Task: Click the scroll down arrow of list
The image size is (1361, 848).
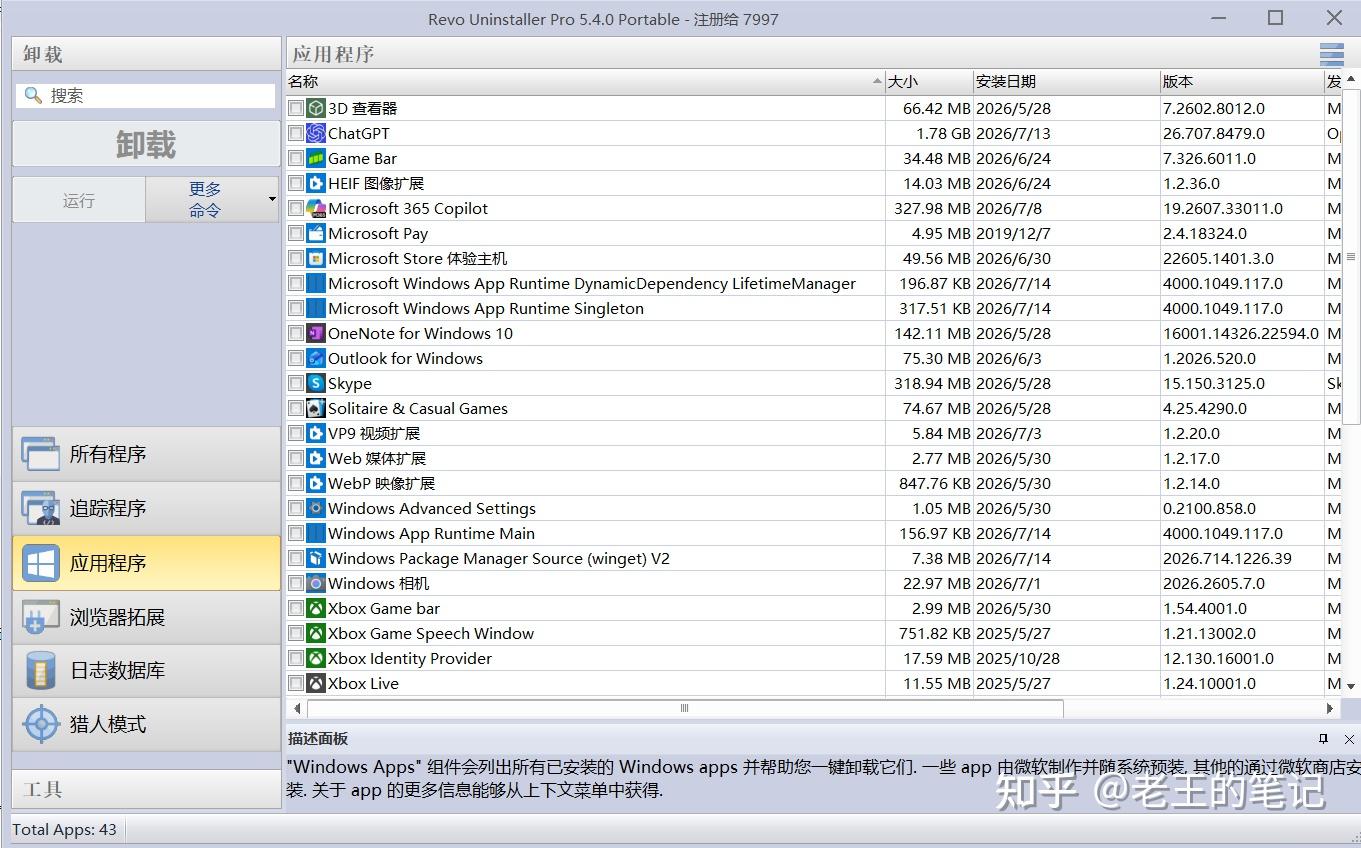Action: 1351,686
